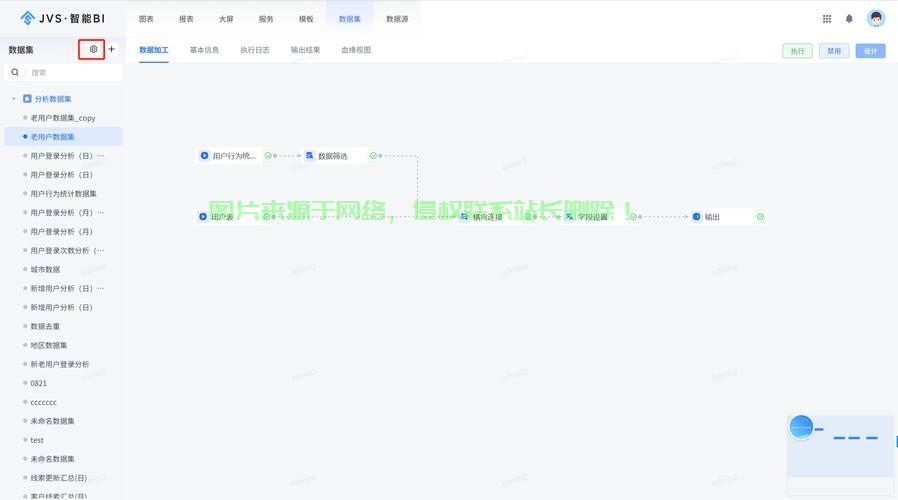Click the 禁用 button to disable dataset
Screen dimensions: 898x500
coord(833,51)
